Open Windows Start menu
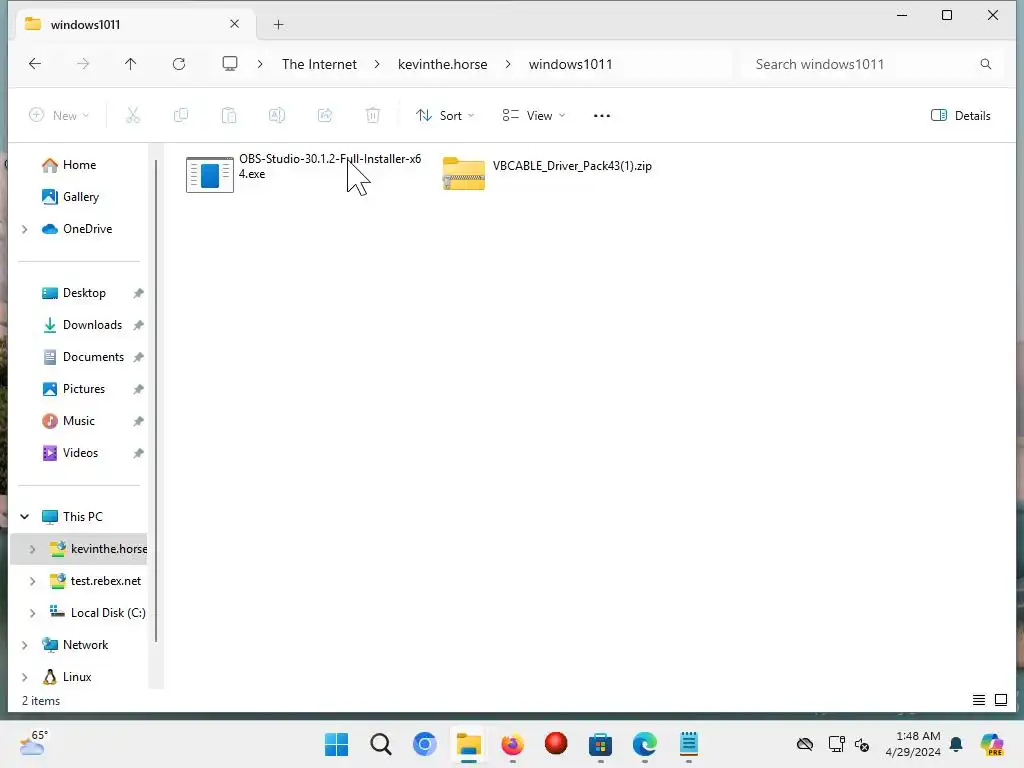Viewport: 1024px width, 768px height. coord(336,744)
